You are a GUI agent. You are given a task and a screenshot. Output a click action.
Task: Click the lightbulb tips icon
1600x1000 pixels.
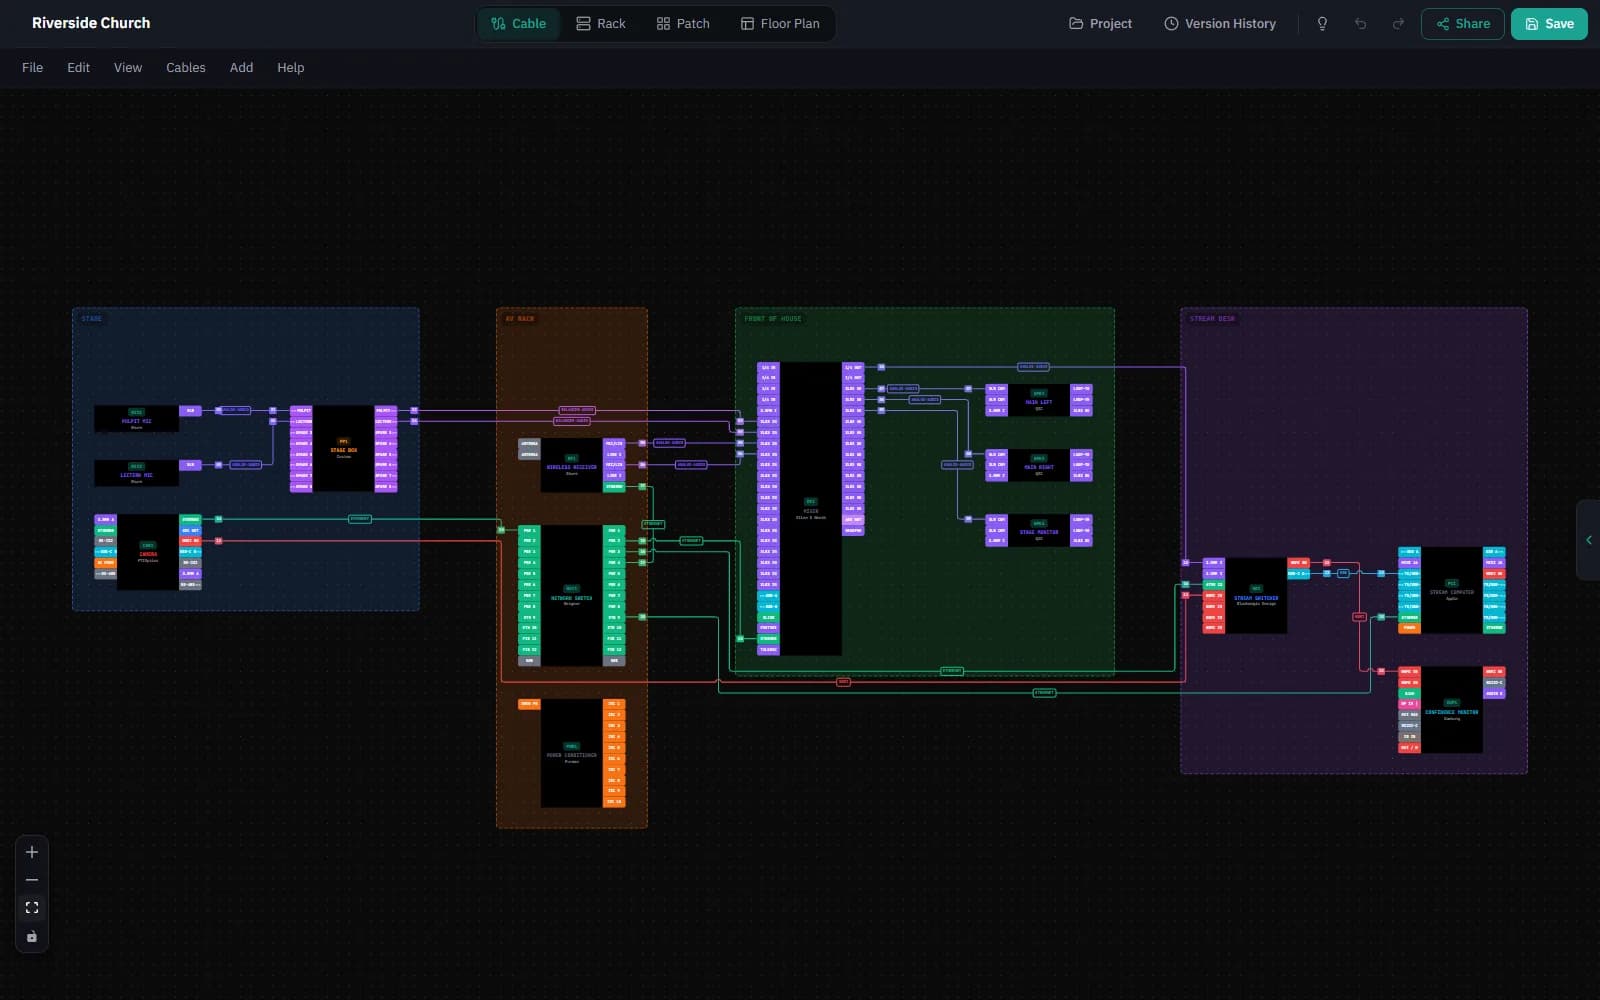tap(1322, 24)
